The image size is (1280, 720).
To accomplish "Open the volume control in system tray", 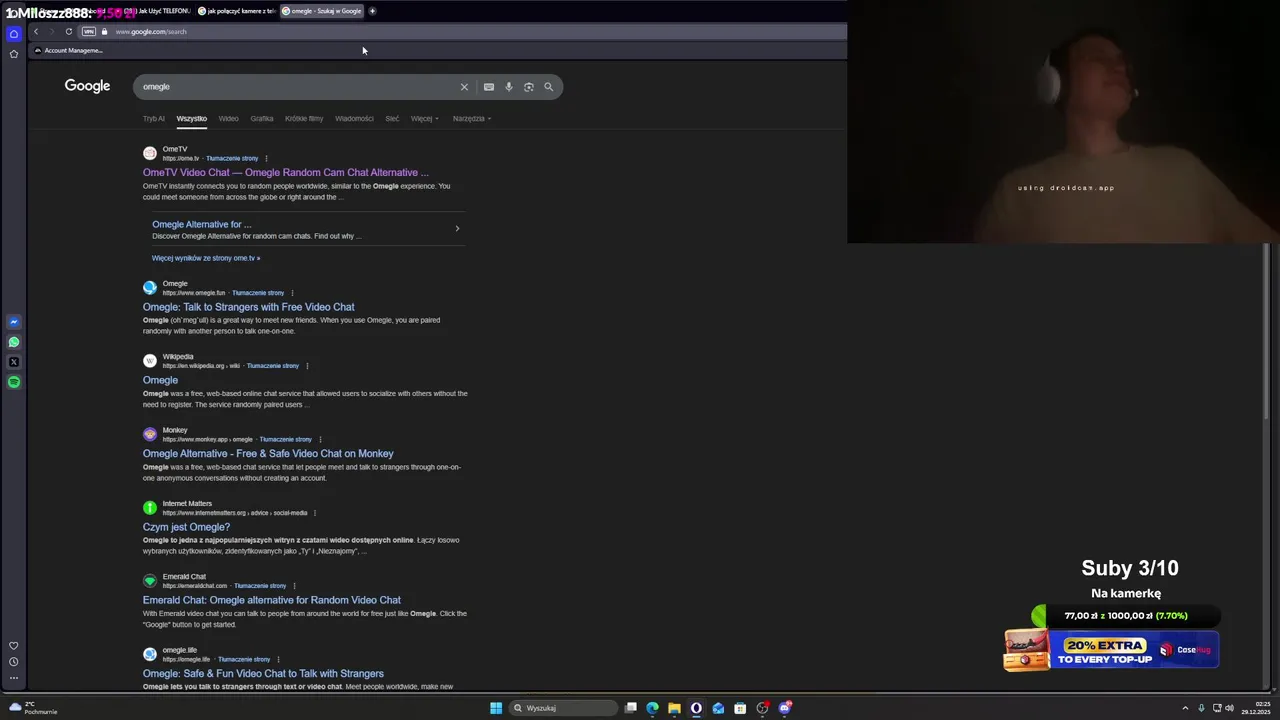I will pos(1229,708).
